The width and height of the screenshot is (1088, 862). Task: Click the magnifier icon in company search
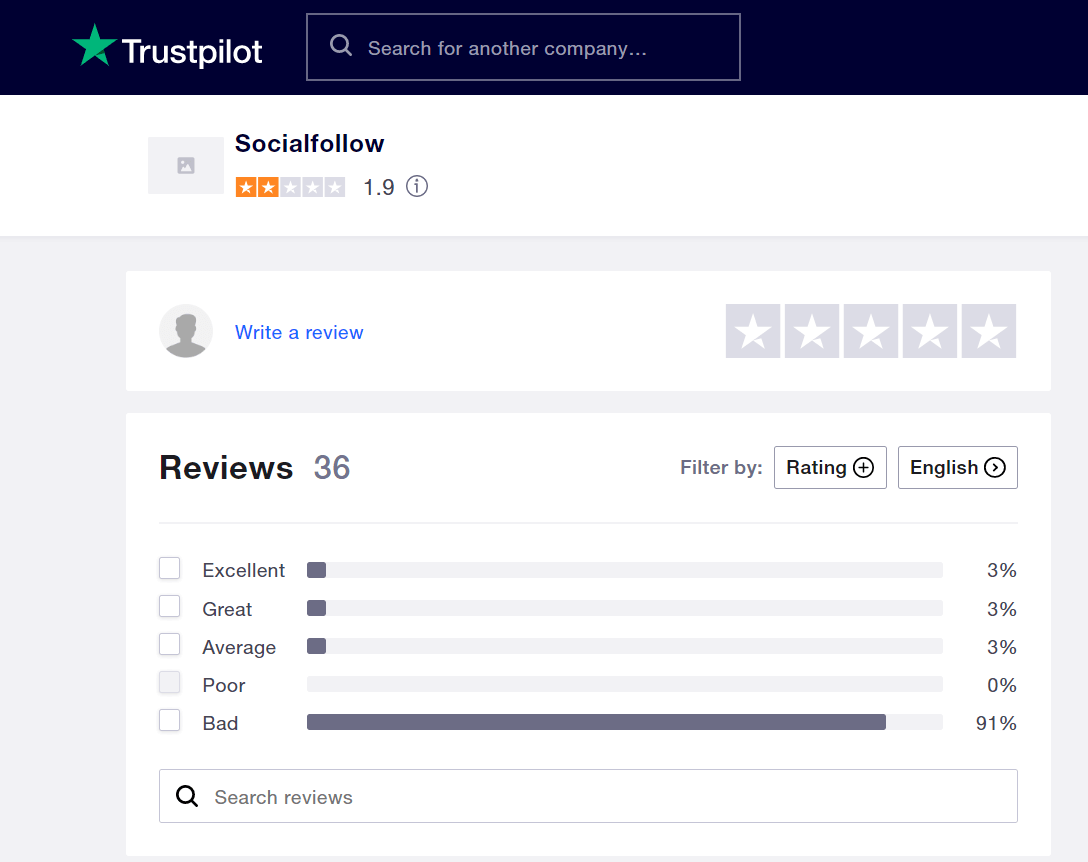coord(341,46)
